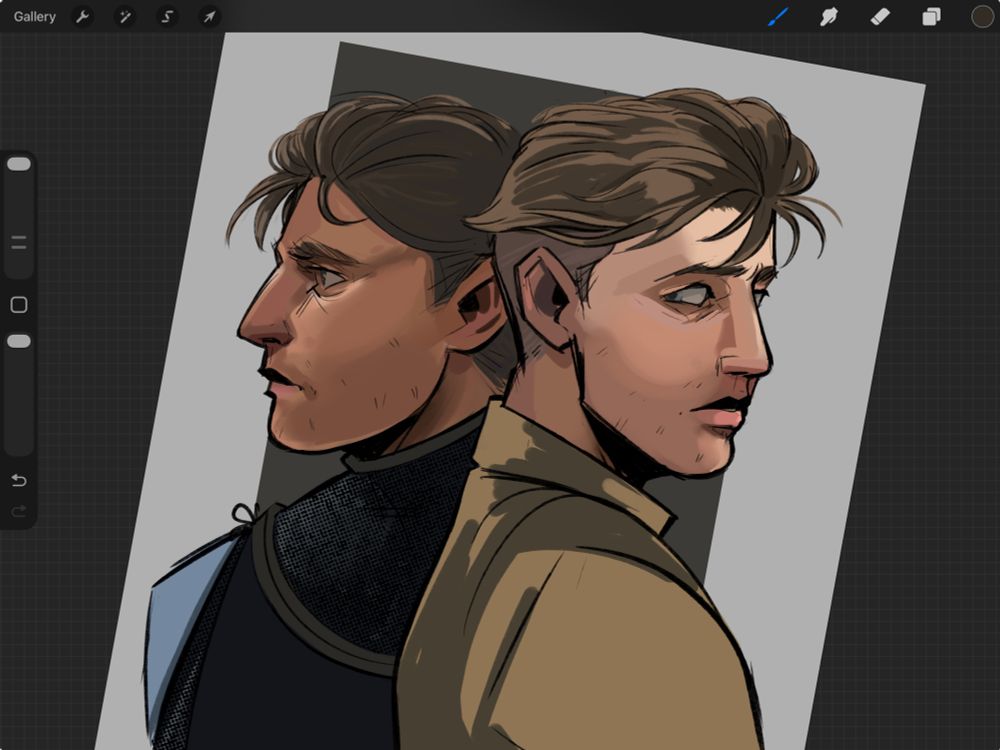The width and height of the screenshot is (1000, 750).
Task: Open the Layers panel
Action: [x=931, y=17]
